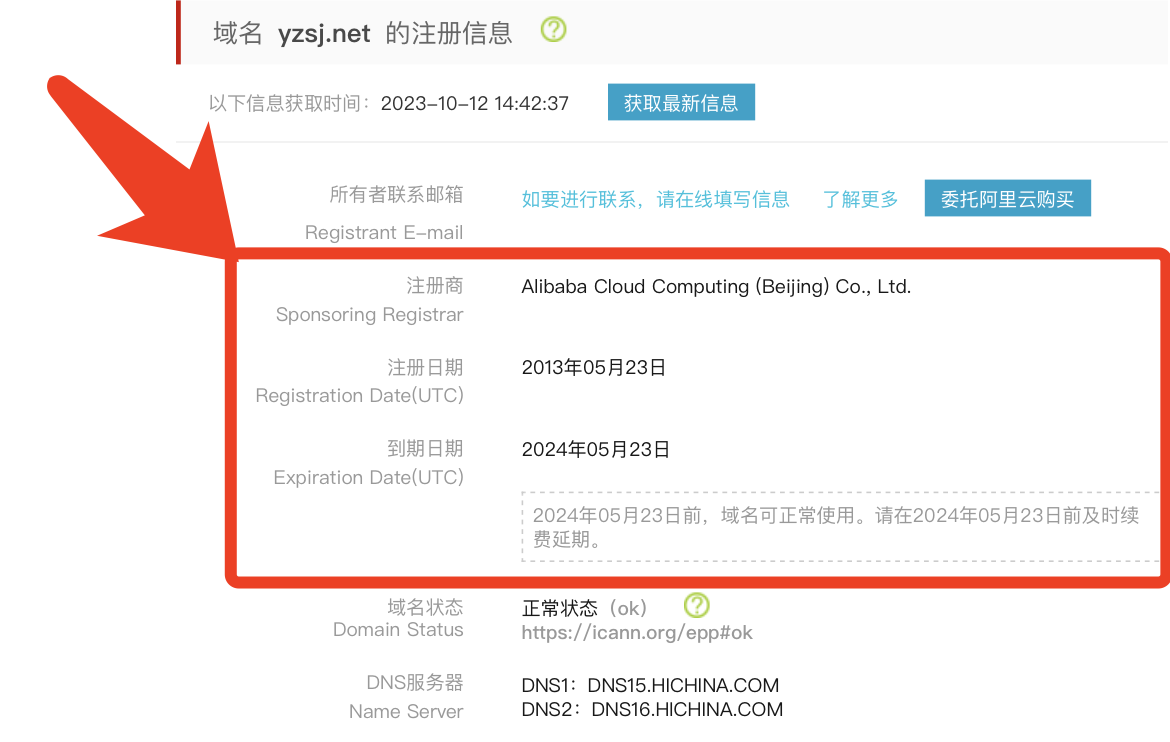Click the help icon beside the 注册信息 heading
The width and height of the screenshot is (1170, 742).
pos(553,30)
